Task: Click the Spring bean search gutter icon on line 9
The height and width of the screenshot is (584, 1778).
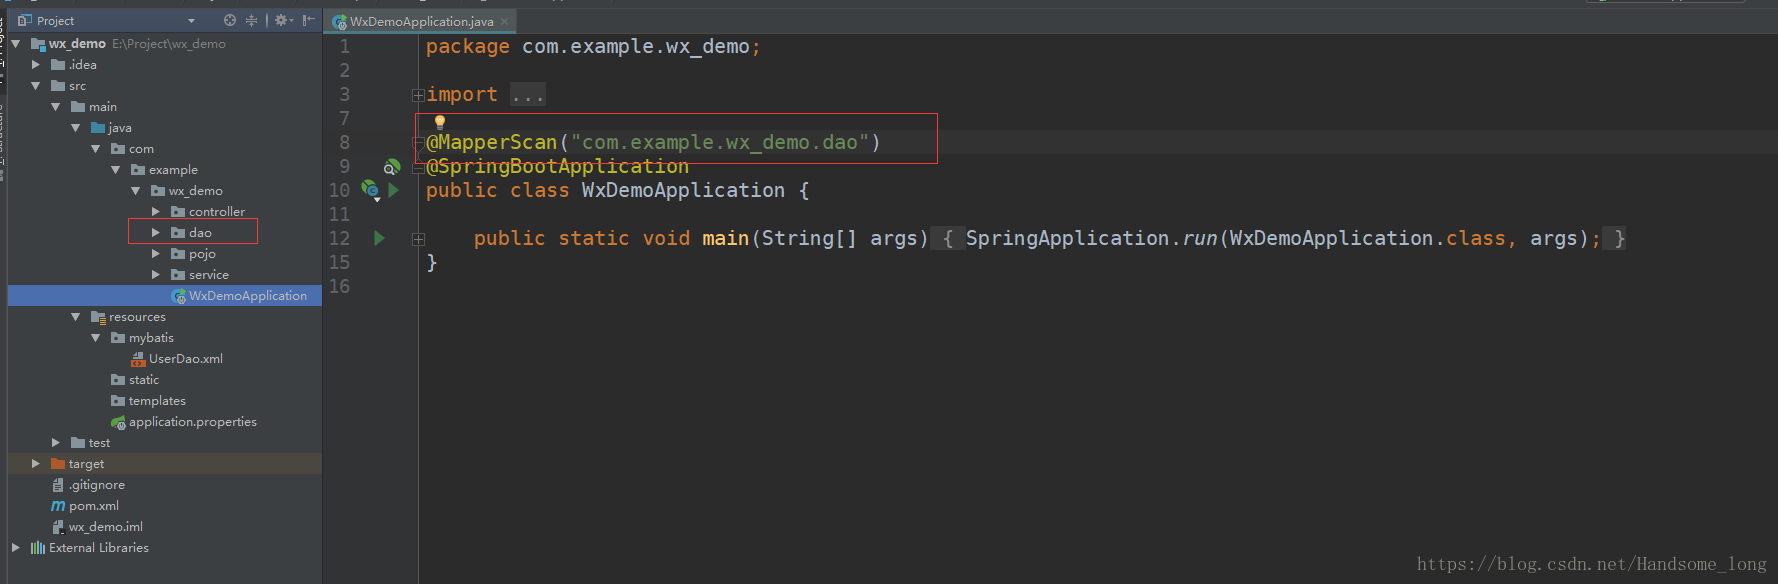Action: tap(392, 167)
